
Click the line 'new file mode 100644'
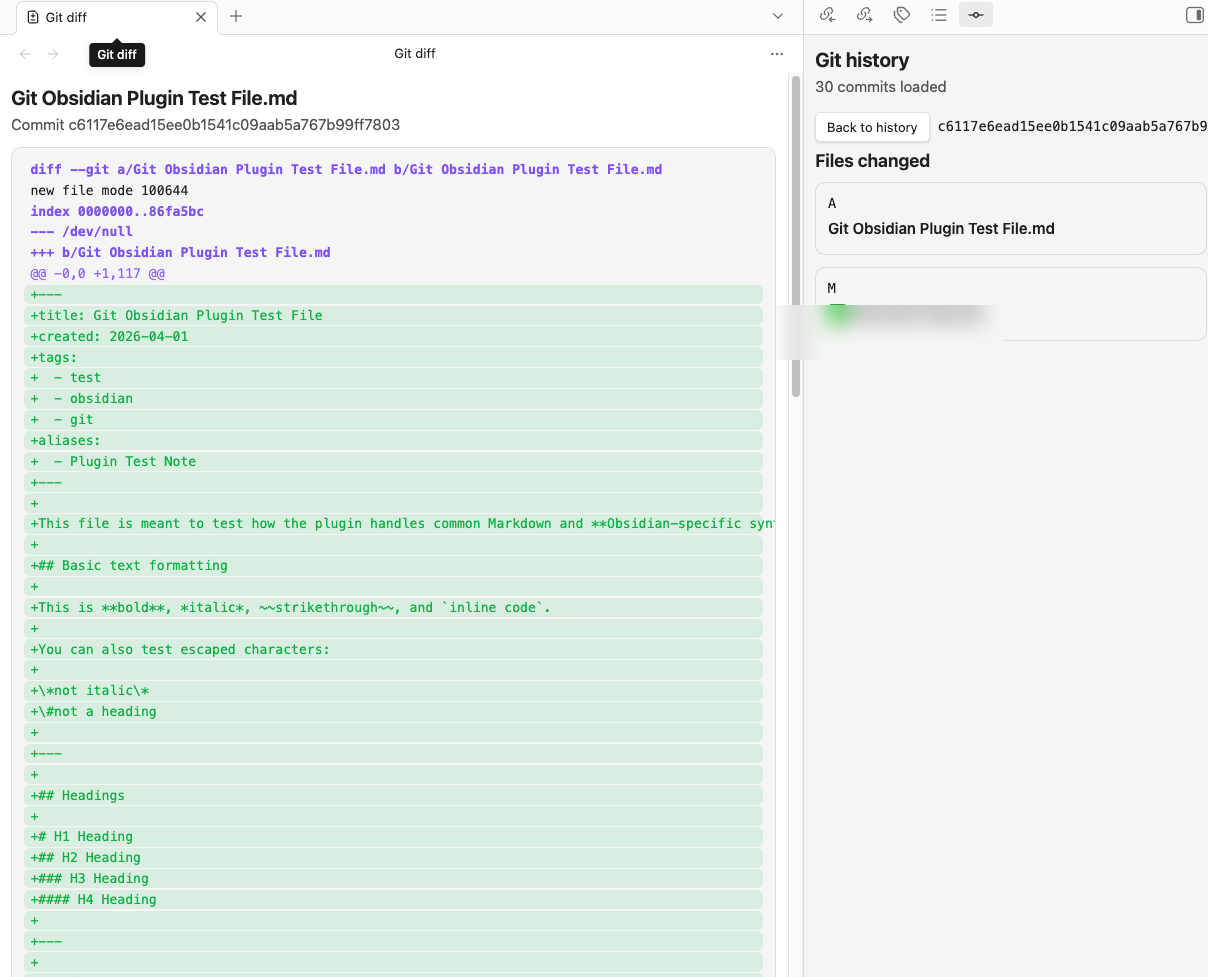point(109,191)
